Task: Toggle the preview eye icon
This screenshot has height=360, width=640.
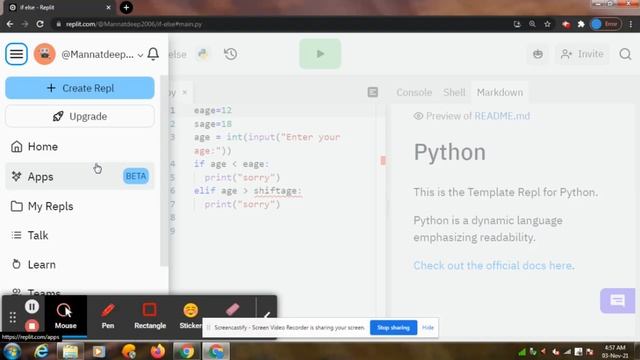Action: 418,116
